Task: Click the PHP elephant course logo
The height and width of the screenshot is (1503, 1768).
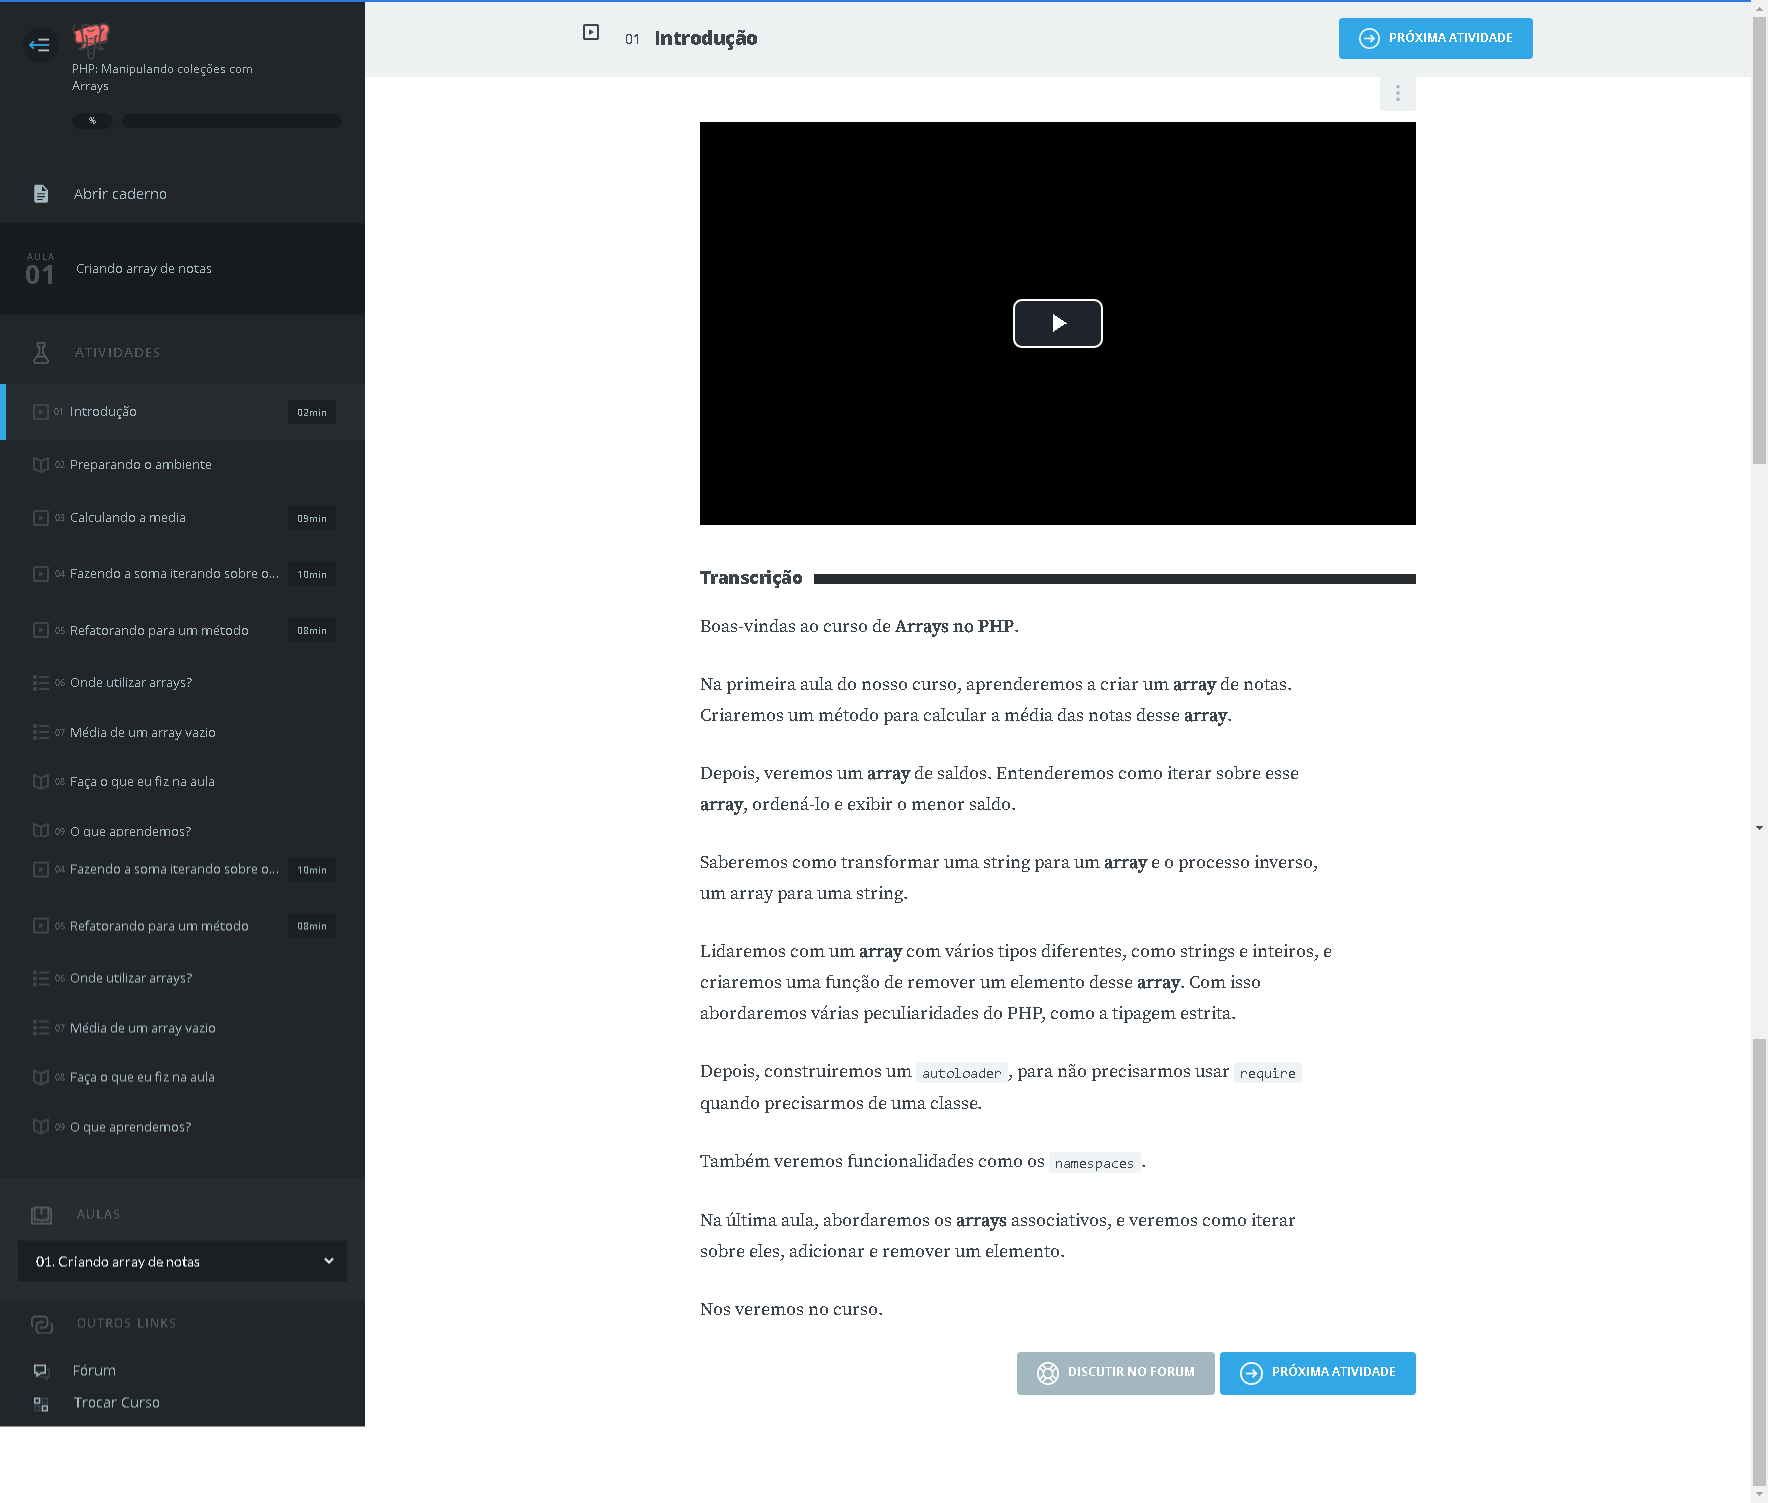Action: point(91,38)
